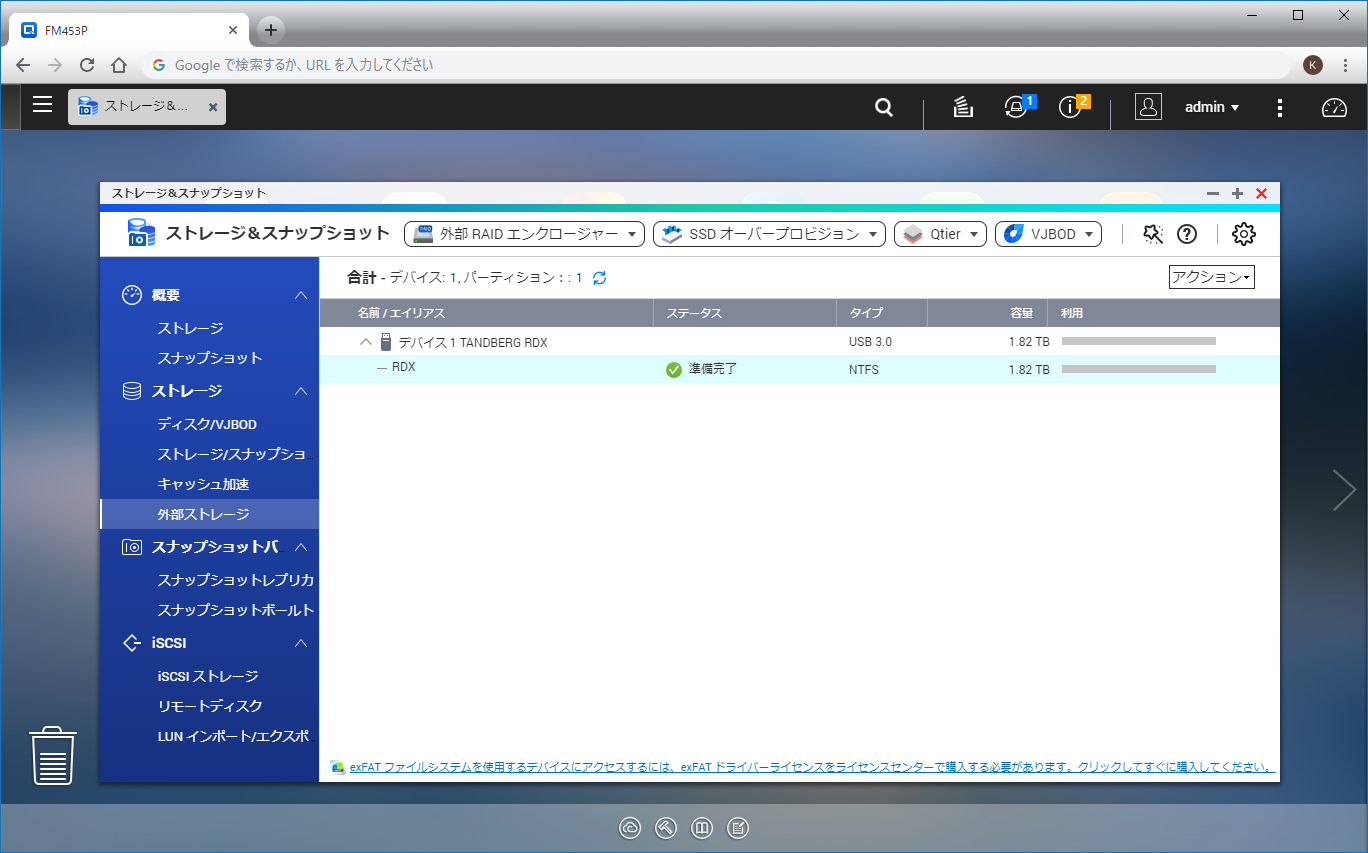Open the Qtier dropdown menu
1368x853 pixels.
click(x=940, y=234)
